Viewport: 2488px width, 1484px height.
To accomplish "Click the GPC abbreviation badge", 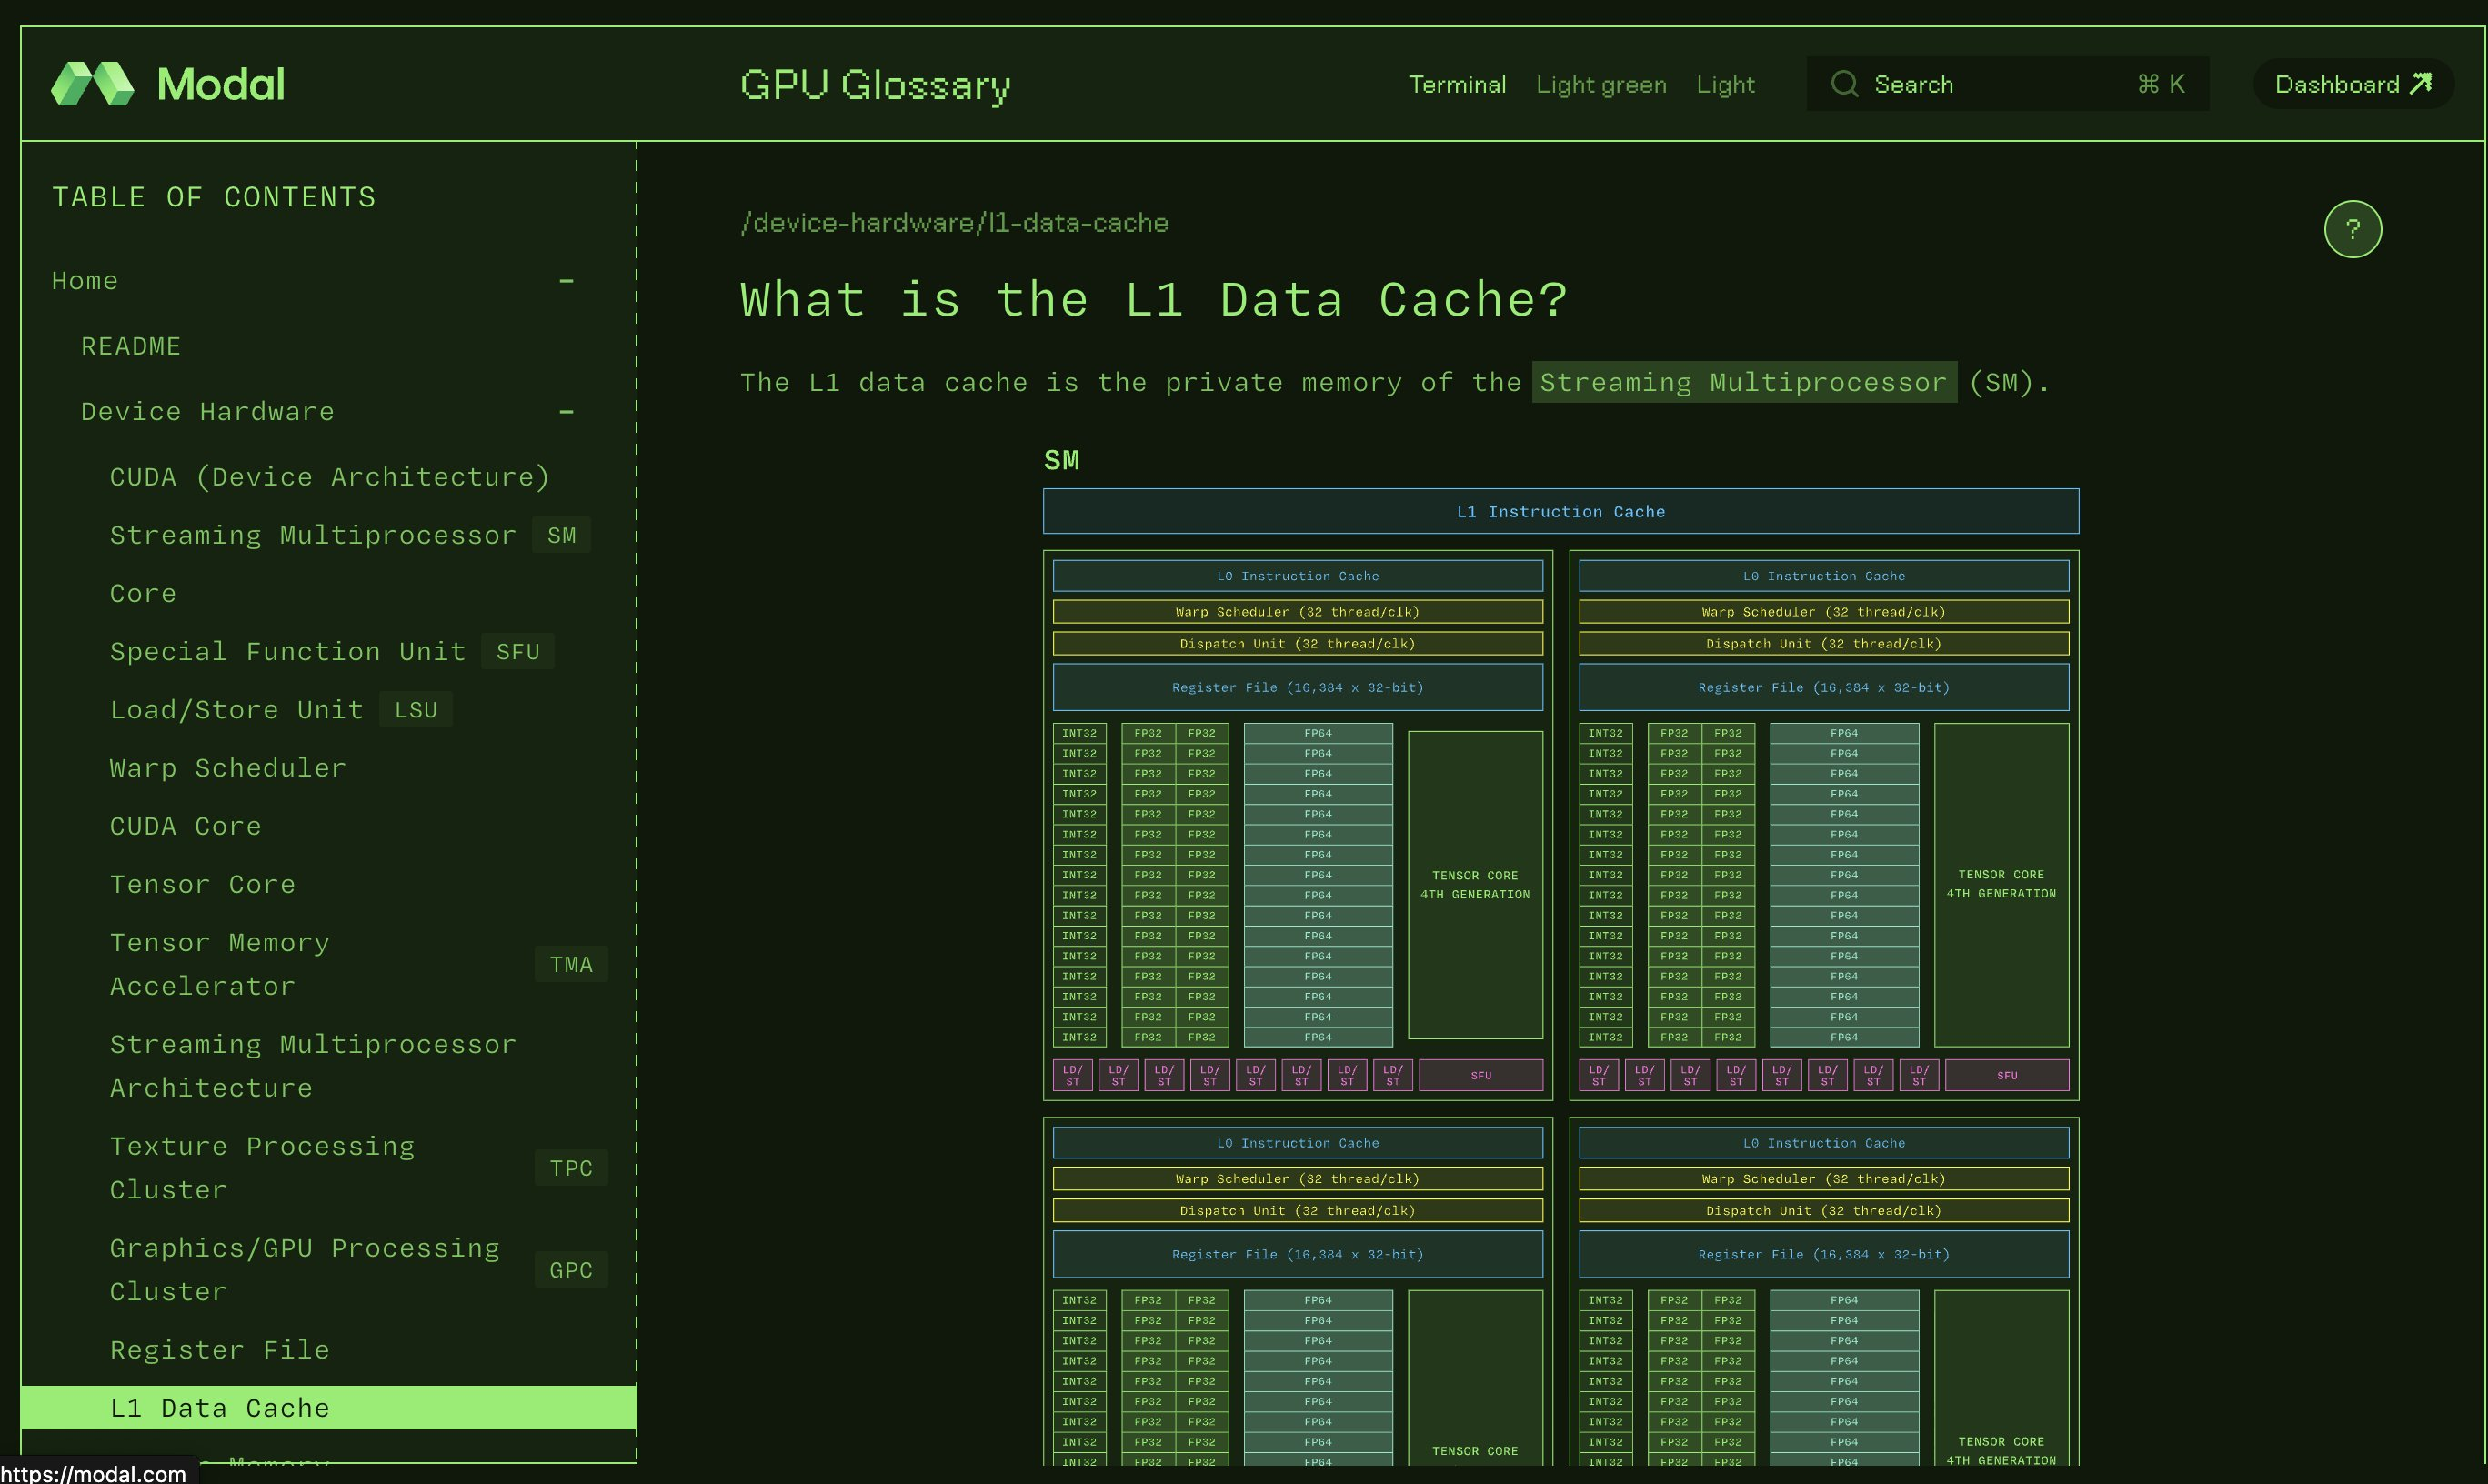I will pyautogui.click(x=571, y=1269).
